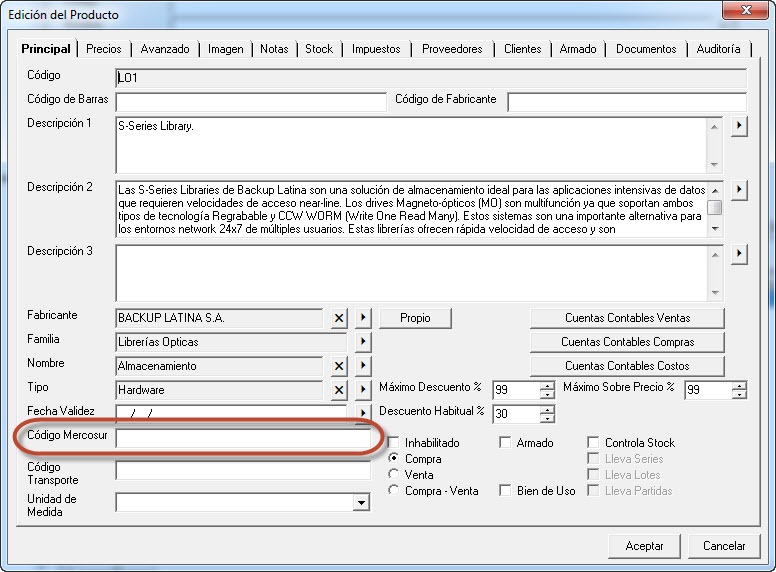Viewport: 776px width, 572px height.
Task: Expand Descripción 2 with arrow button
Action: tap(739, 190)
